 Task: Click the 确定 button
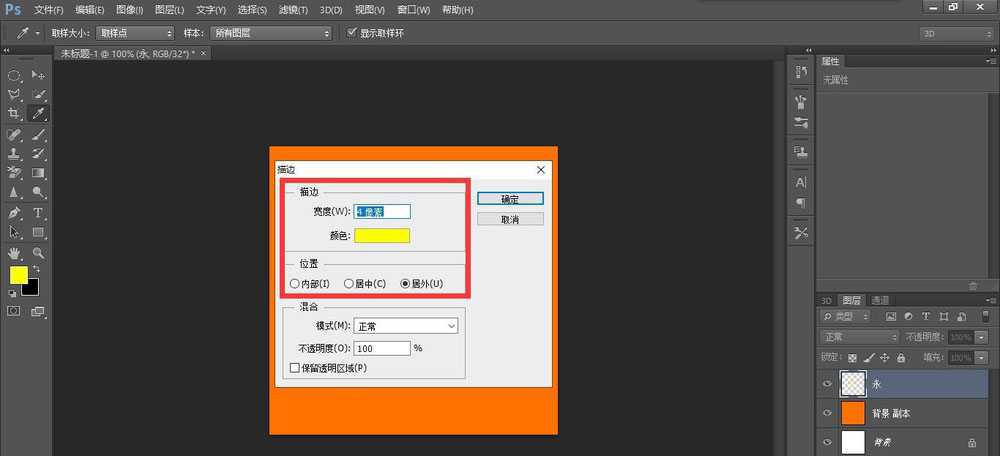click(x=510, y=199)
